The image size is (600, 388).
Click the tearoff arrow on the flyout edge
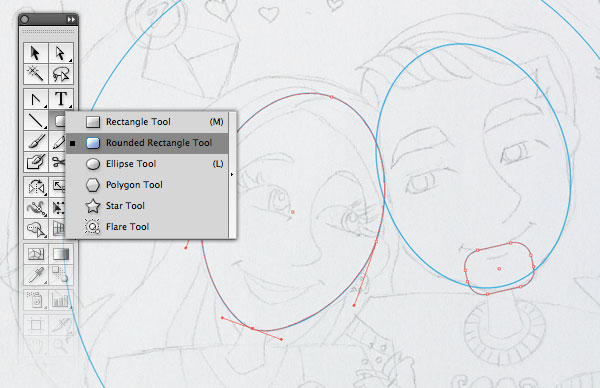pyautogui.click(x=232, y=174)
